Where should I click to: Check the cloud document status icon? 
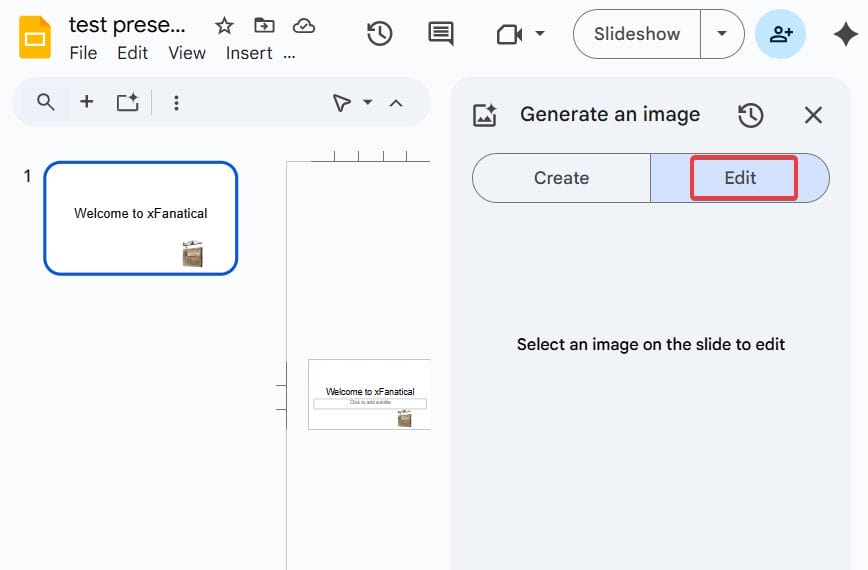pyautogui.click(x=303, y=26)
